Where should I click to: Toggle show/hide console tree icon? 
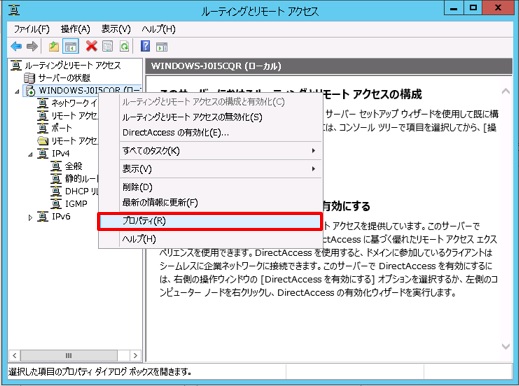[71, 46]
